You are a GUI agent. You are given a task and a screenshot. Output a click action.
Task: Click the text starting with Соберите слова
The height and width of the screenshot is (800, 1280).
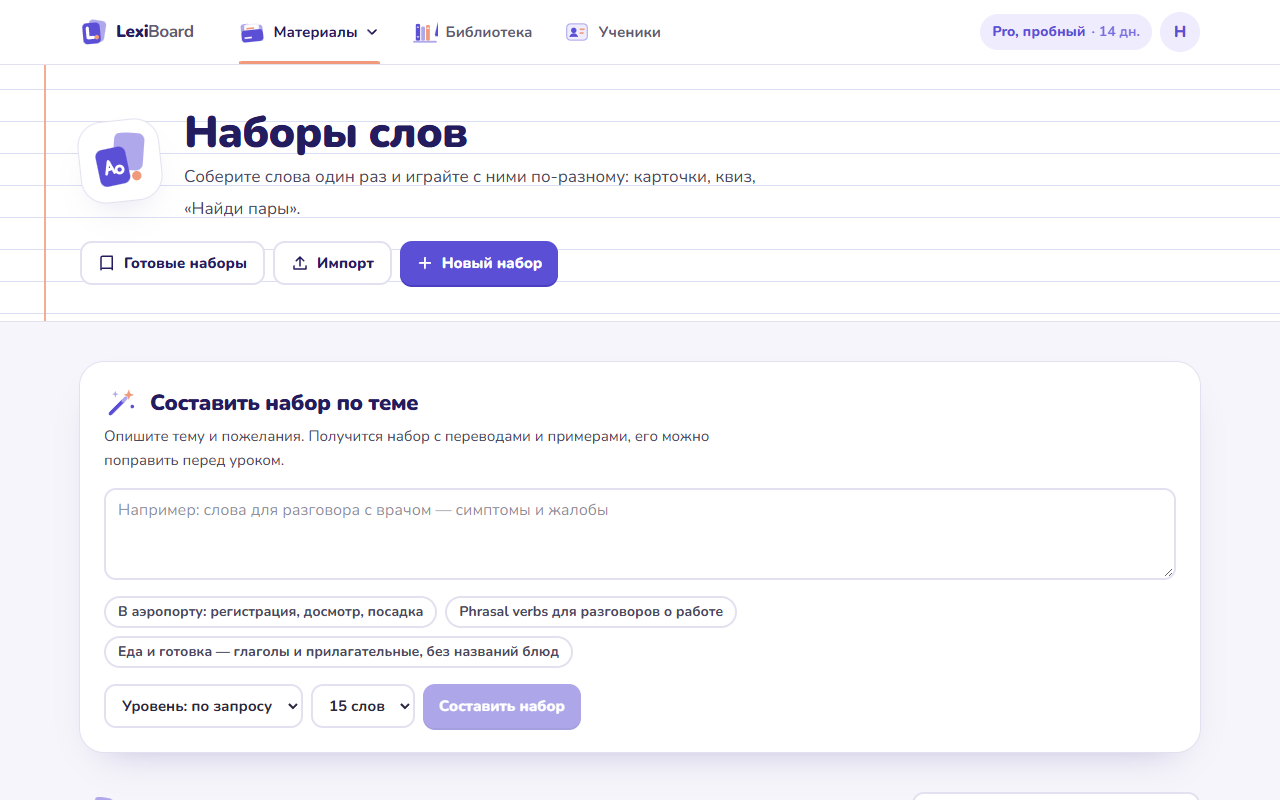(470, 193)
